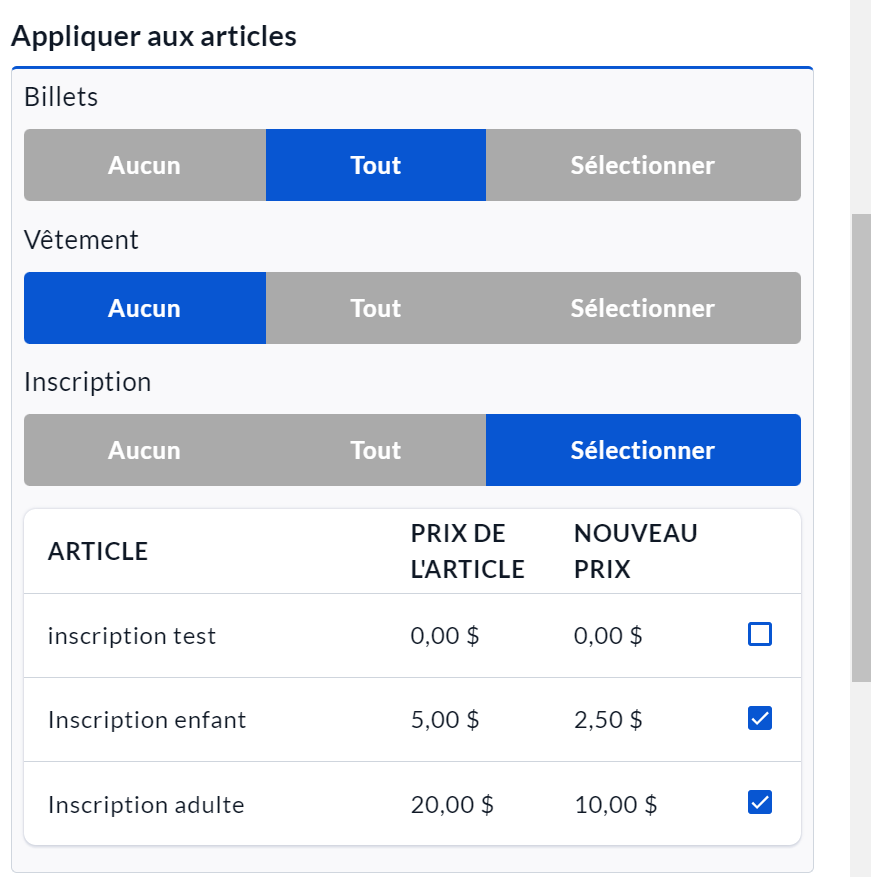Apply to all Vêtement items with Tout
871x877 pixels.
click(375, 308)
